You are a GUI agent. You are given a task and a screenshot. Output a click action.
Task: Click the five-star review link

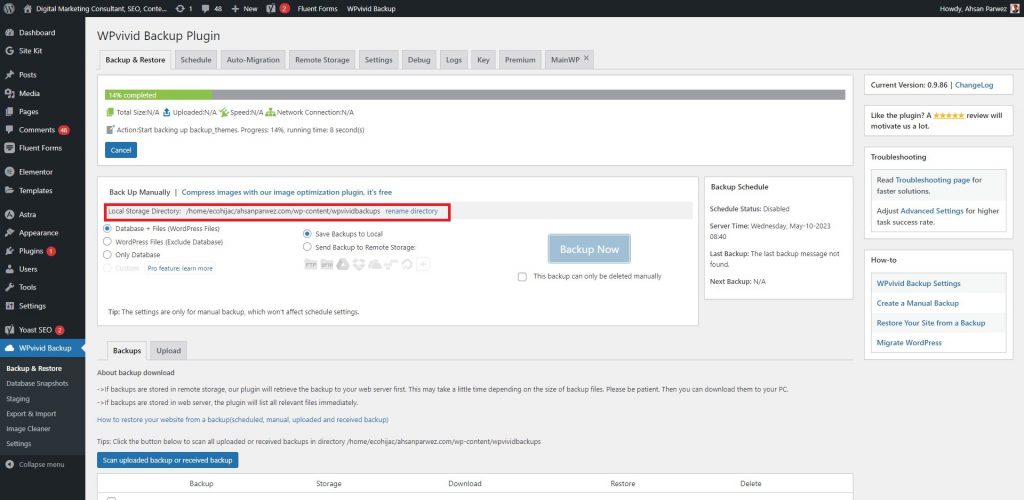[948, 116]
